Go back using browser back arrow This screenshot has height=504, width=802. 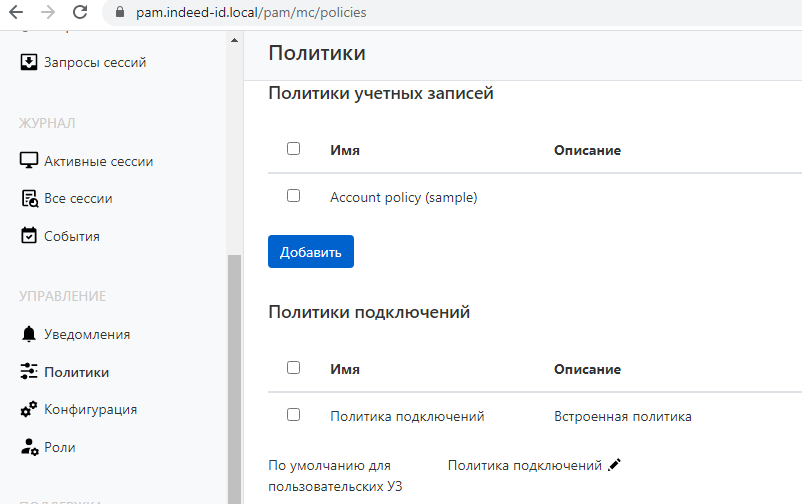pyautogui.click(x=15, y=13)
